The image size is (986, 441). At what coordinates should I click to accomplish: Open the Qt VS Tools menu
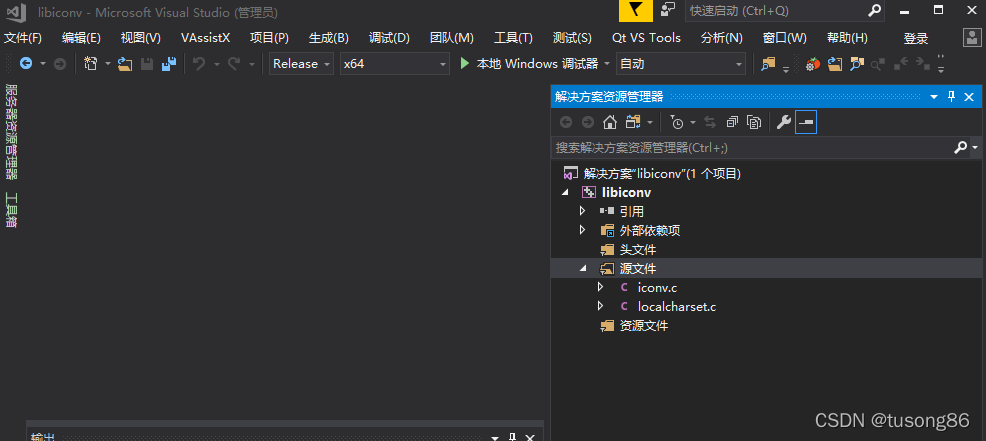[x=646, y=38]
